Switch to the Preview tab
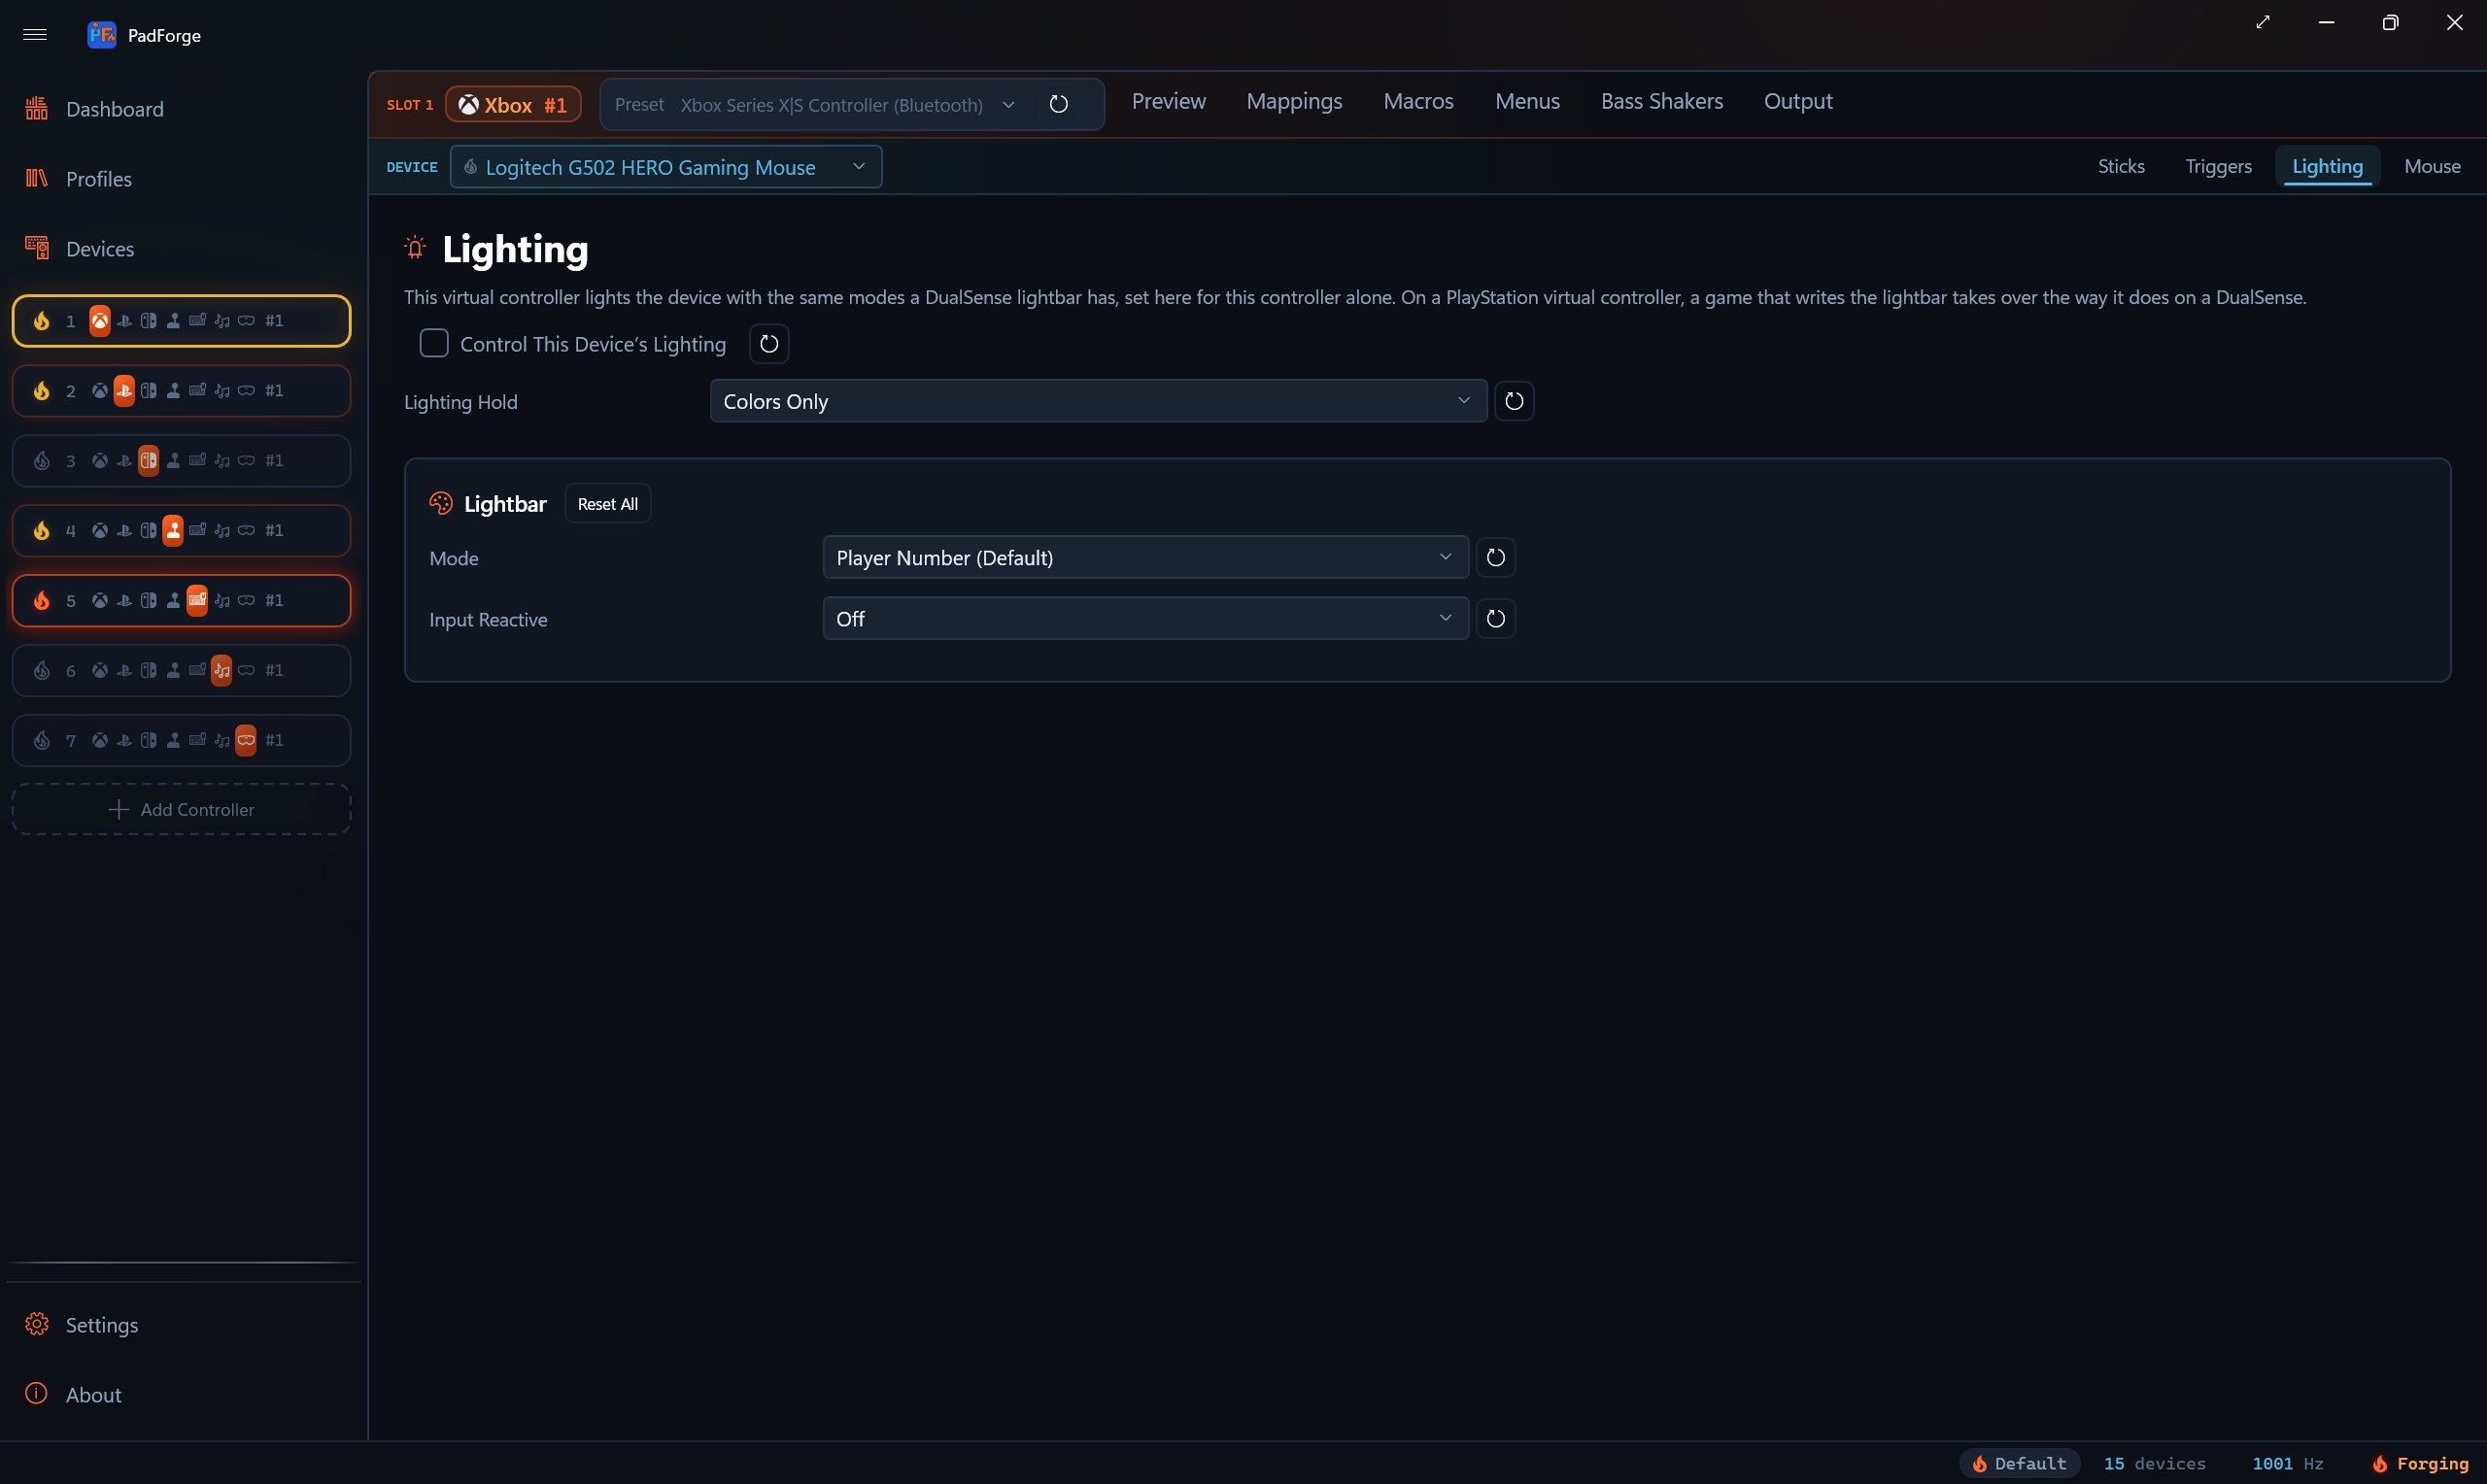This screenshot has height=1484, width=2487. click(x=1169, y=102)
